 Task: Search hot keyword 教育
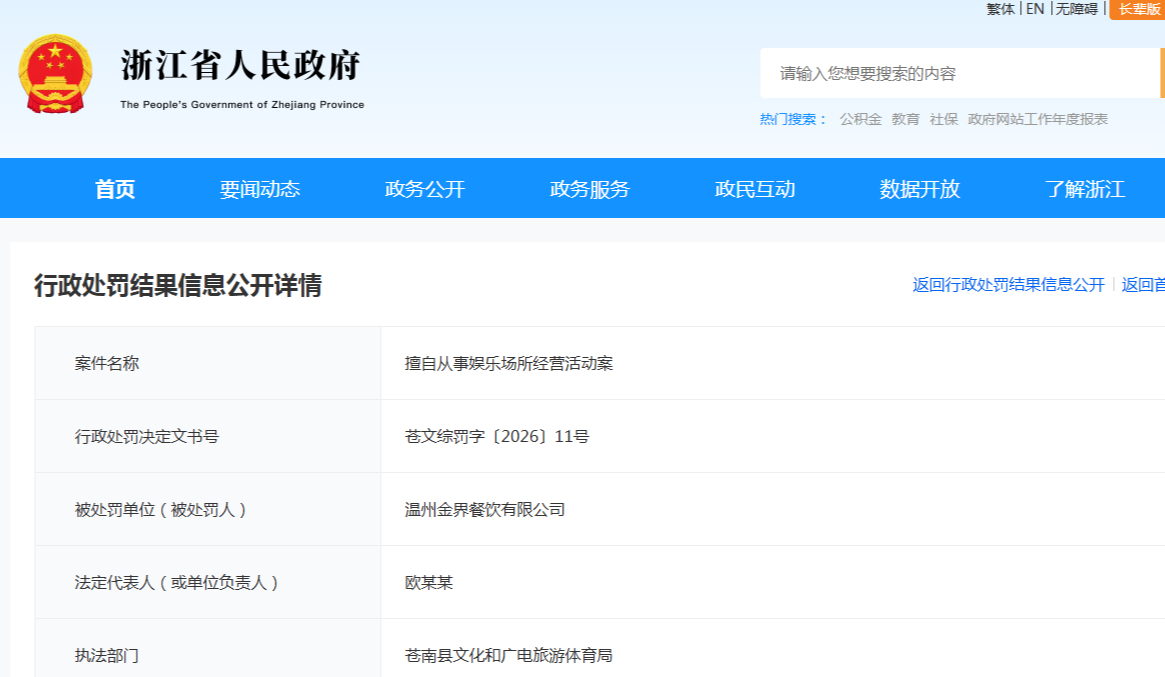point(905,119)
